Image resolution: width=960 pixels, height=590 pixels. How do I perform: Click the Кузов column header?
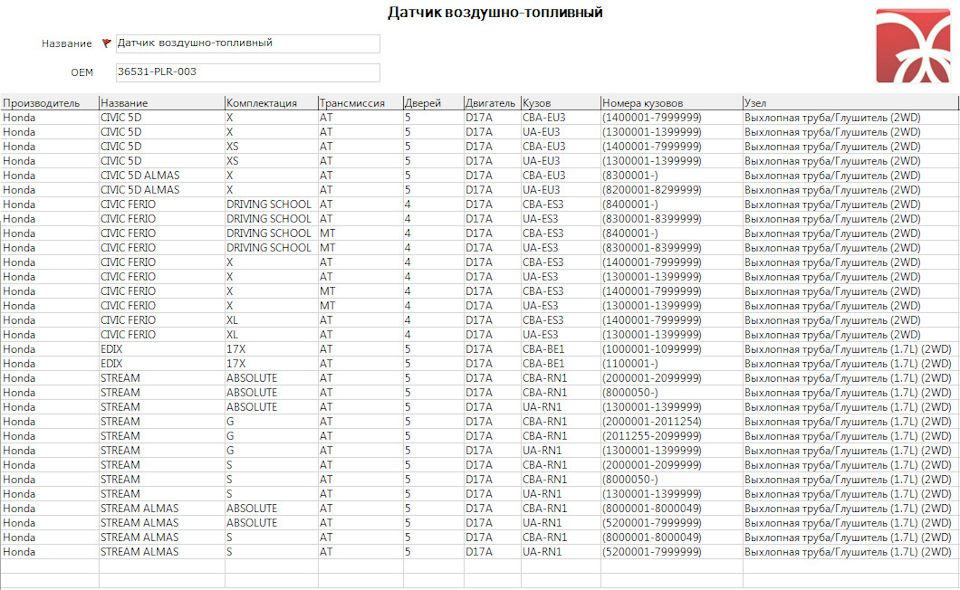pyautogui.click(x=560, y=103)
